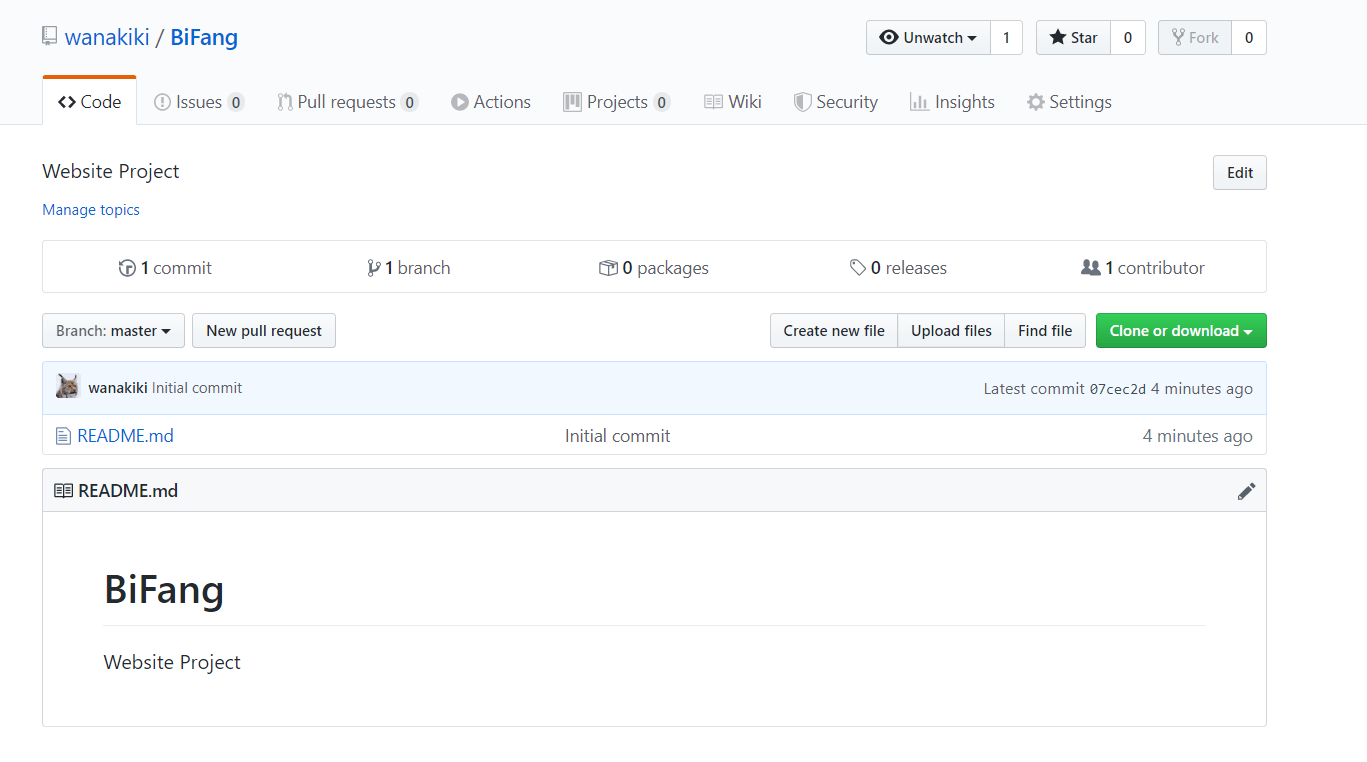Open the BiFang repository name link

click(204, 38)
